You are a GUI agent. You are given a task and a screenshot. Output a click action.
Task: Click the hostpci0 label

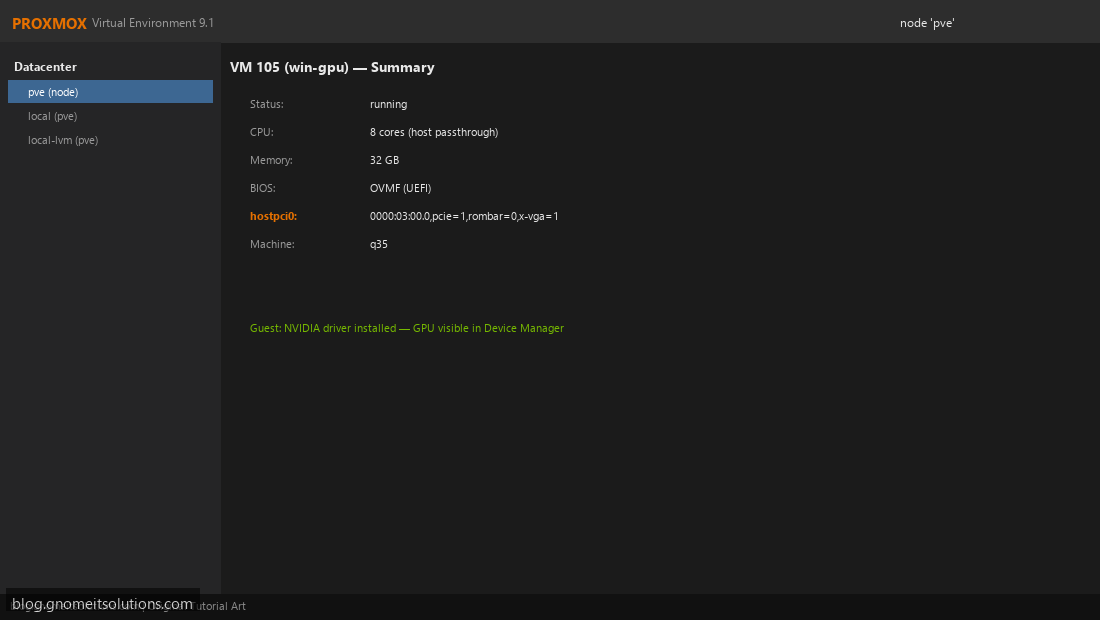coord(274,216)
